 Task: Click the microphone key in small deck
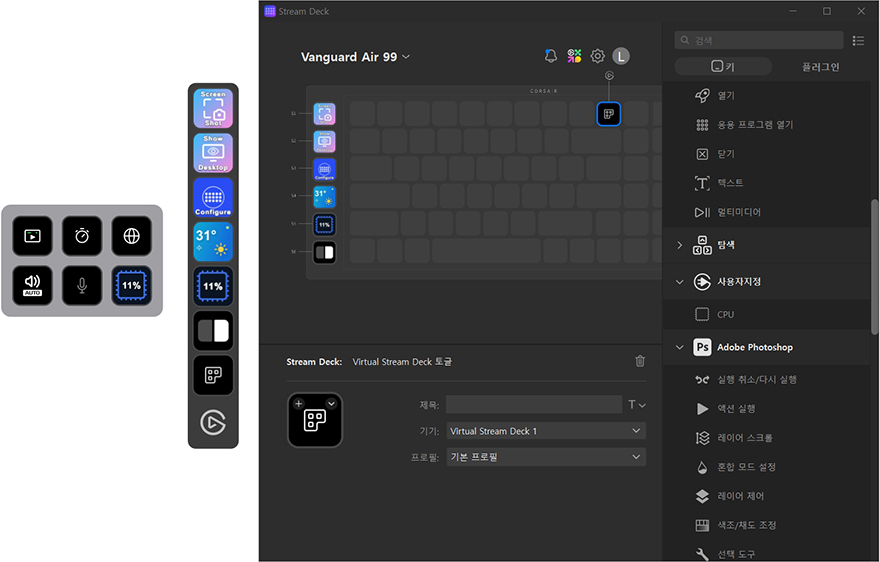coord(82,285)
